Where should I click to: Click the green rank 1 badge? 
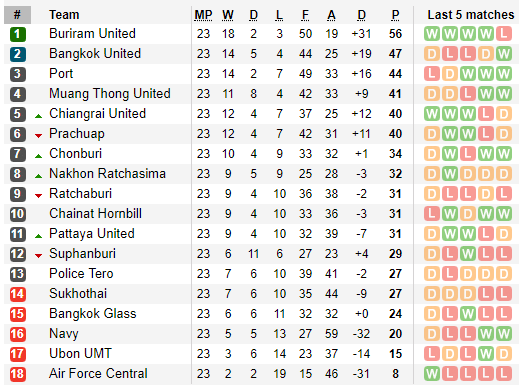pyautogui.click(x=17, y=34)
